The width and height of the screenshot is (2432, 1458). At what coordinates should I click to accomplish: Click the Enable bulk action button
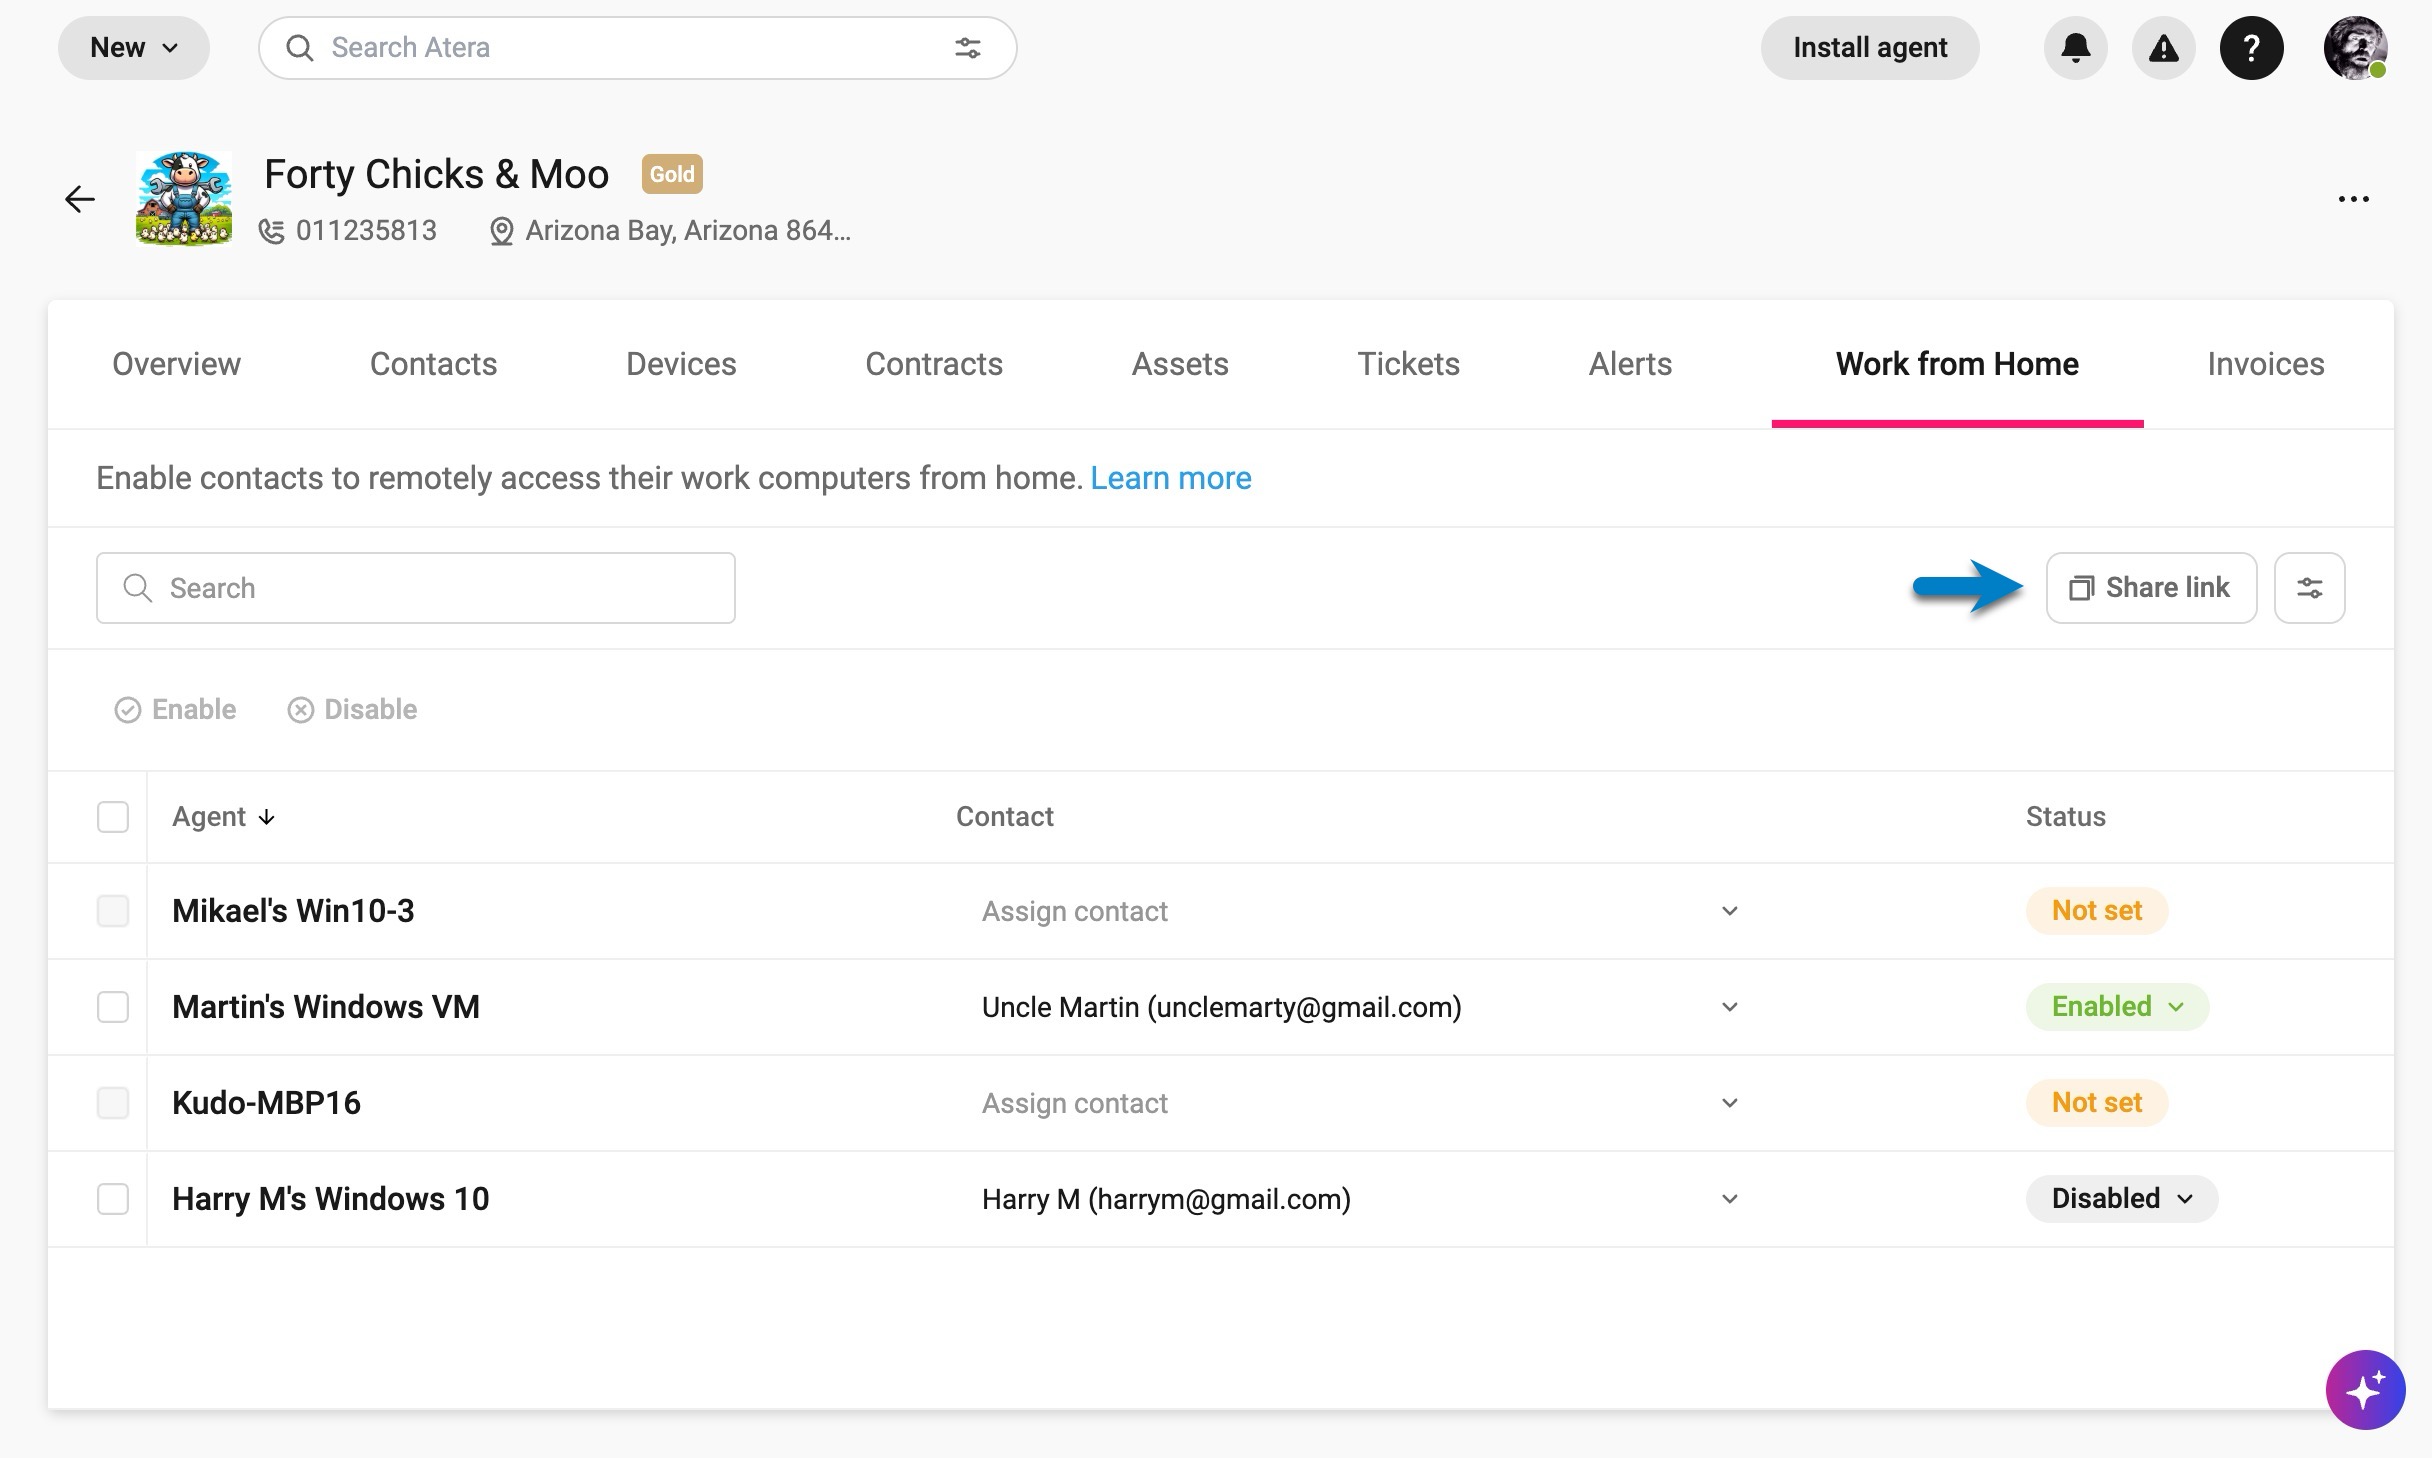coord(176,710)
